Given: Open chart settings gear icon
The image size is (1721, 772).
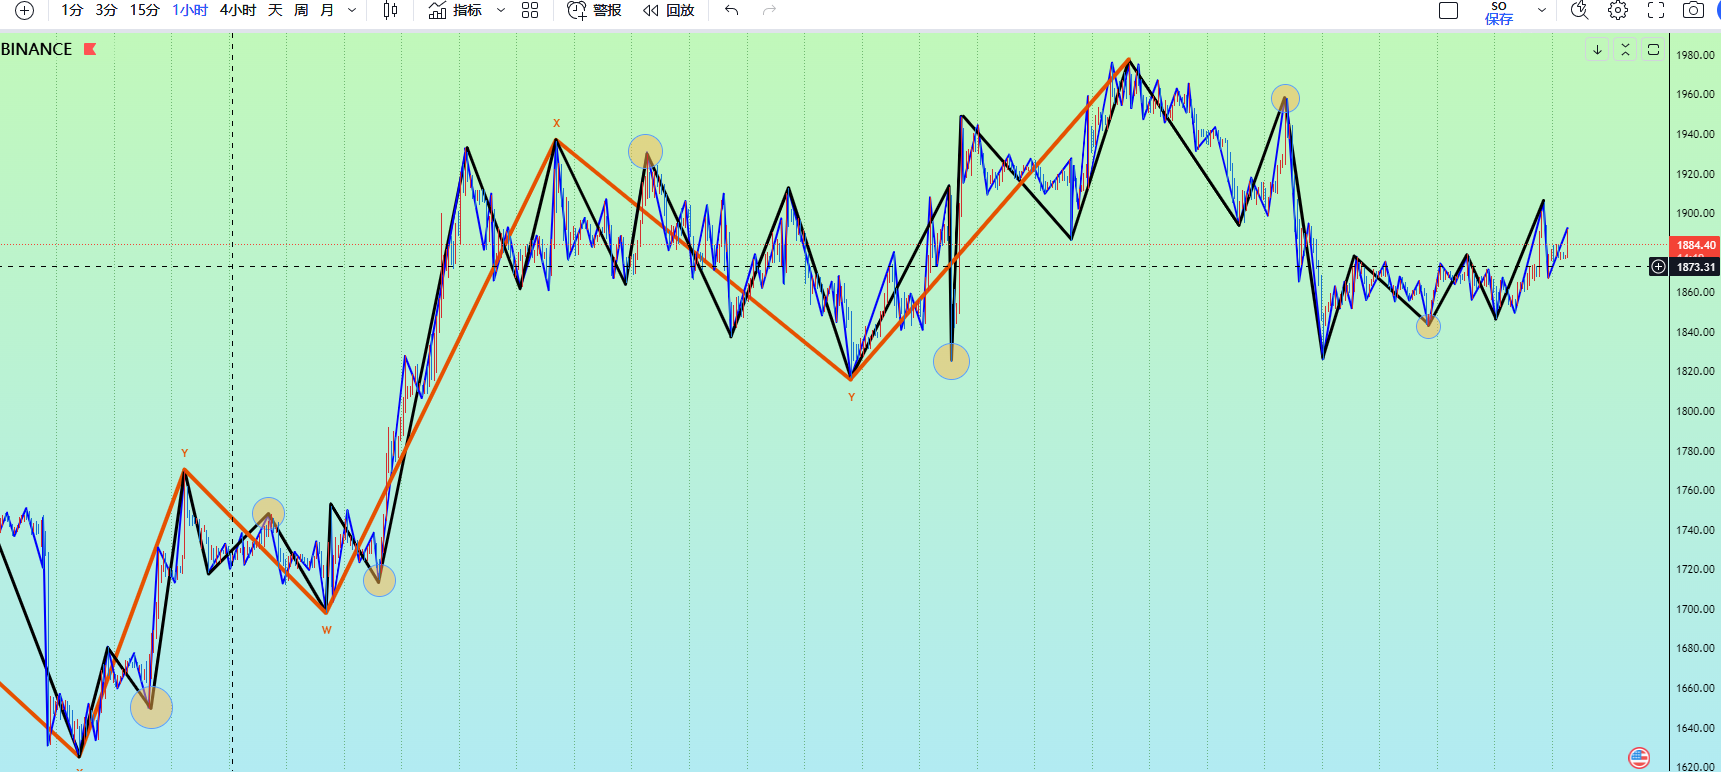Looking at the screenshot, I should (x=1617, y=11).
